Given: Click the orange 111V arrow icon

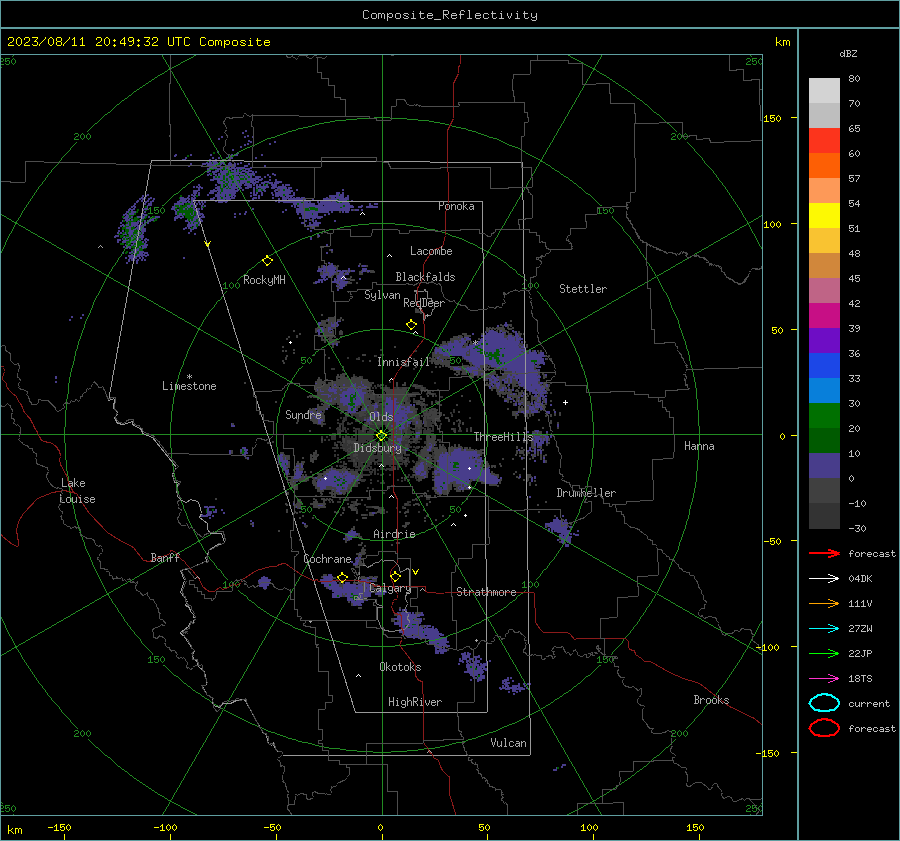Looking at the screenshot, I should [x=824, y=603].
